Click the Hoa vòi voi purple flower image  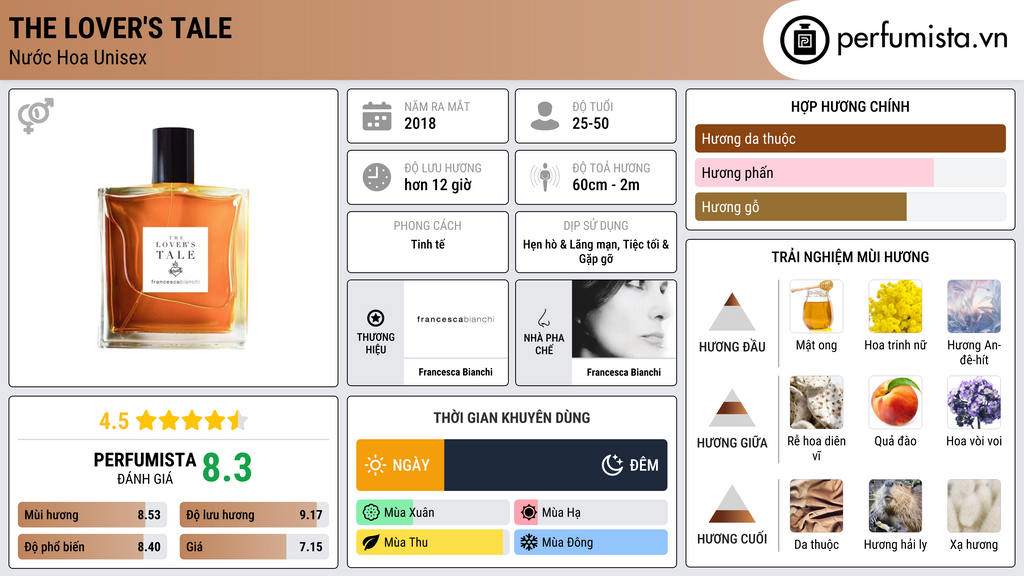(x=974, y=402)
